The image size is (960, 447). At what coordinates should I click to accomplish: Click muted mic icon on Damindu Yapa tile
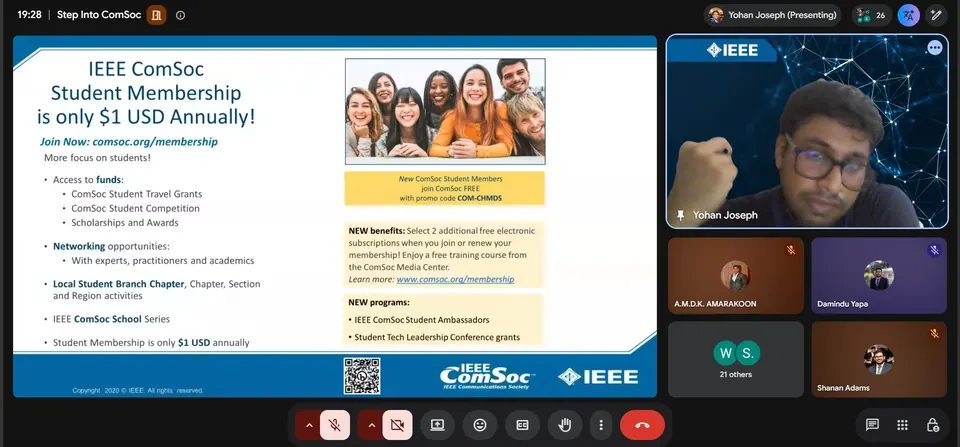(x=934, y=250)
